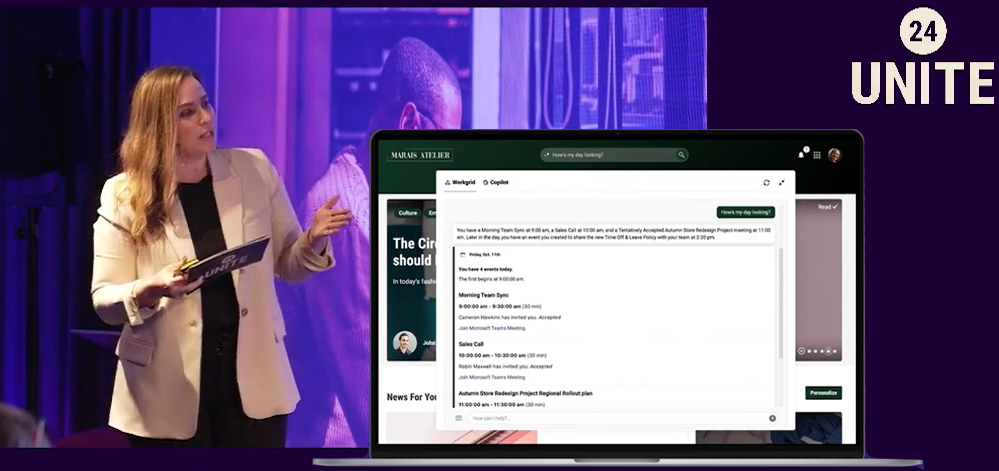Open the apps grid menu

point(817,155)
